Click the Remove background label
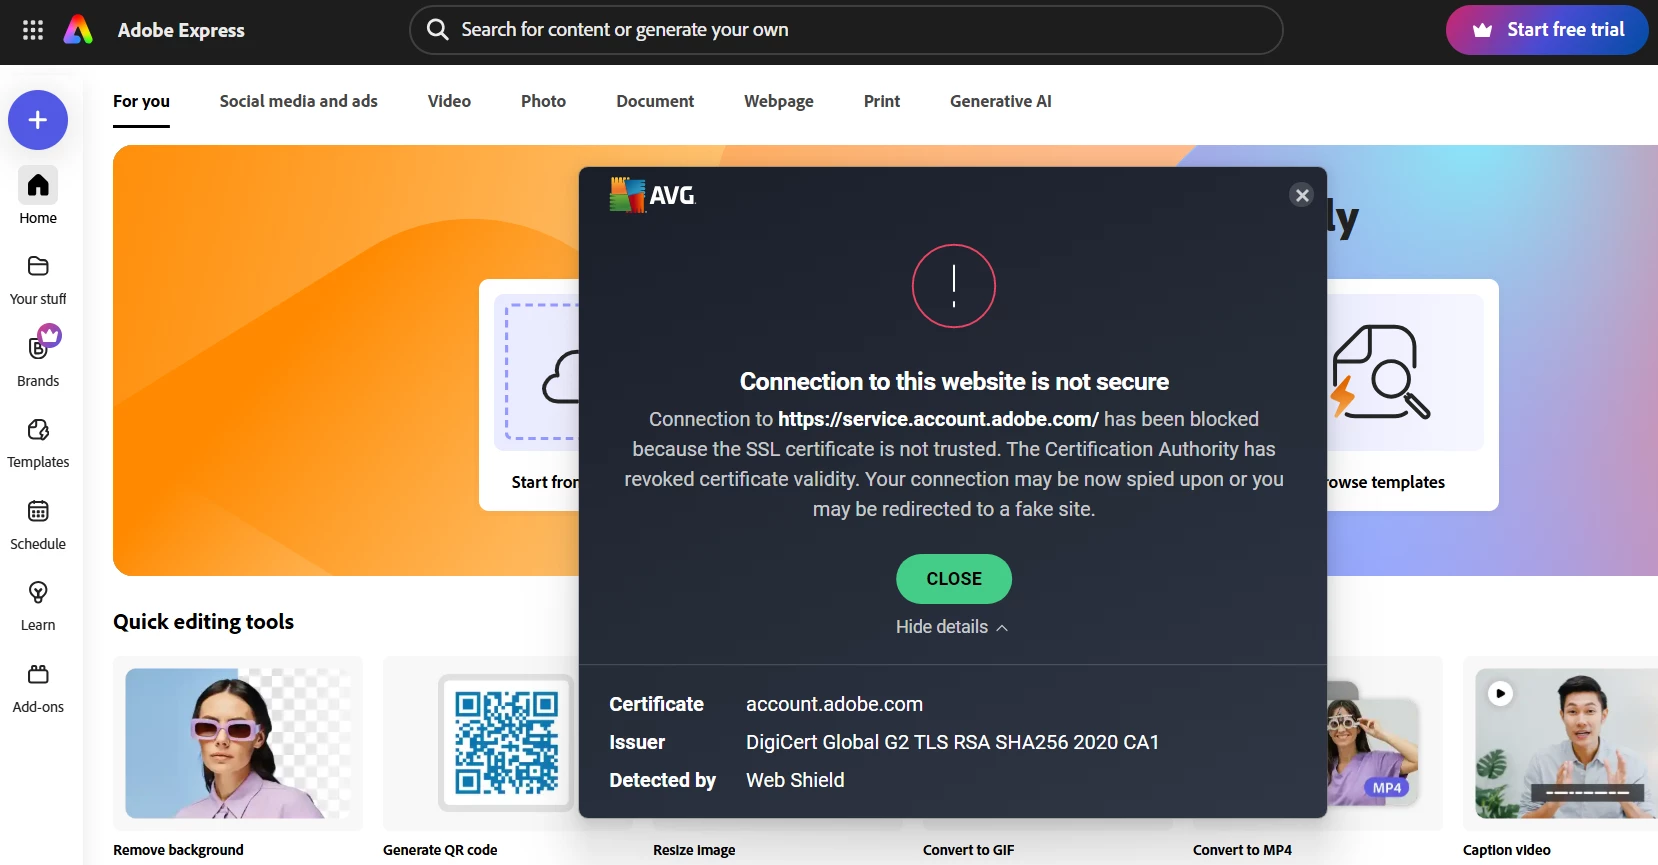Image resolution: width=1658 pixels, height=865 pixels. [178, 850]
